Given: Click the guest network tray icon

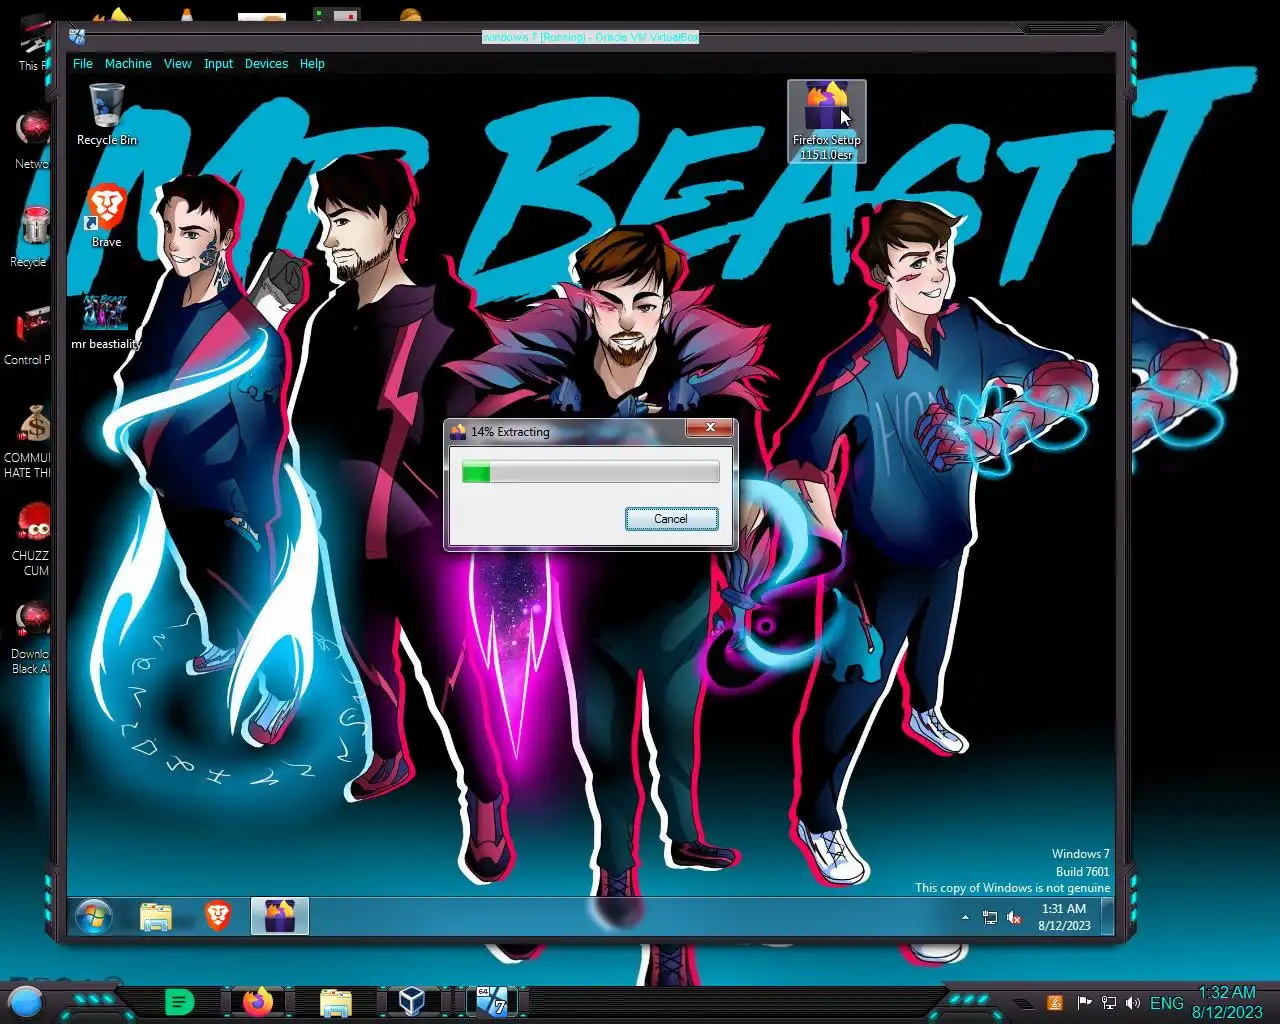Looking at the screenshot, I should pos(989,917).
